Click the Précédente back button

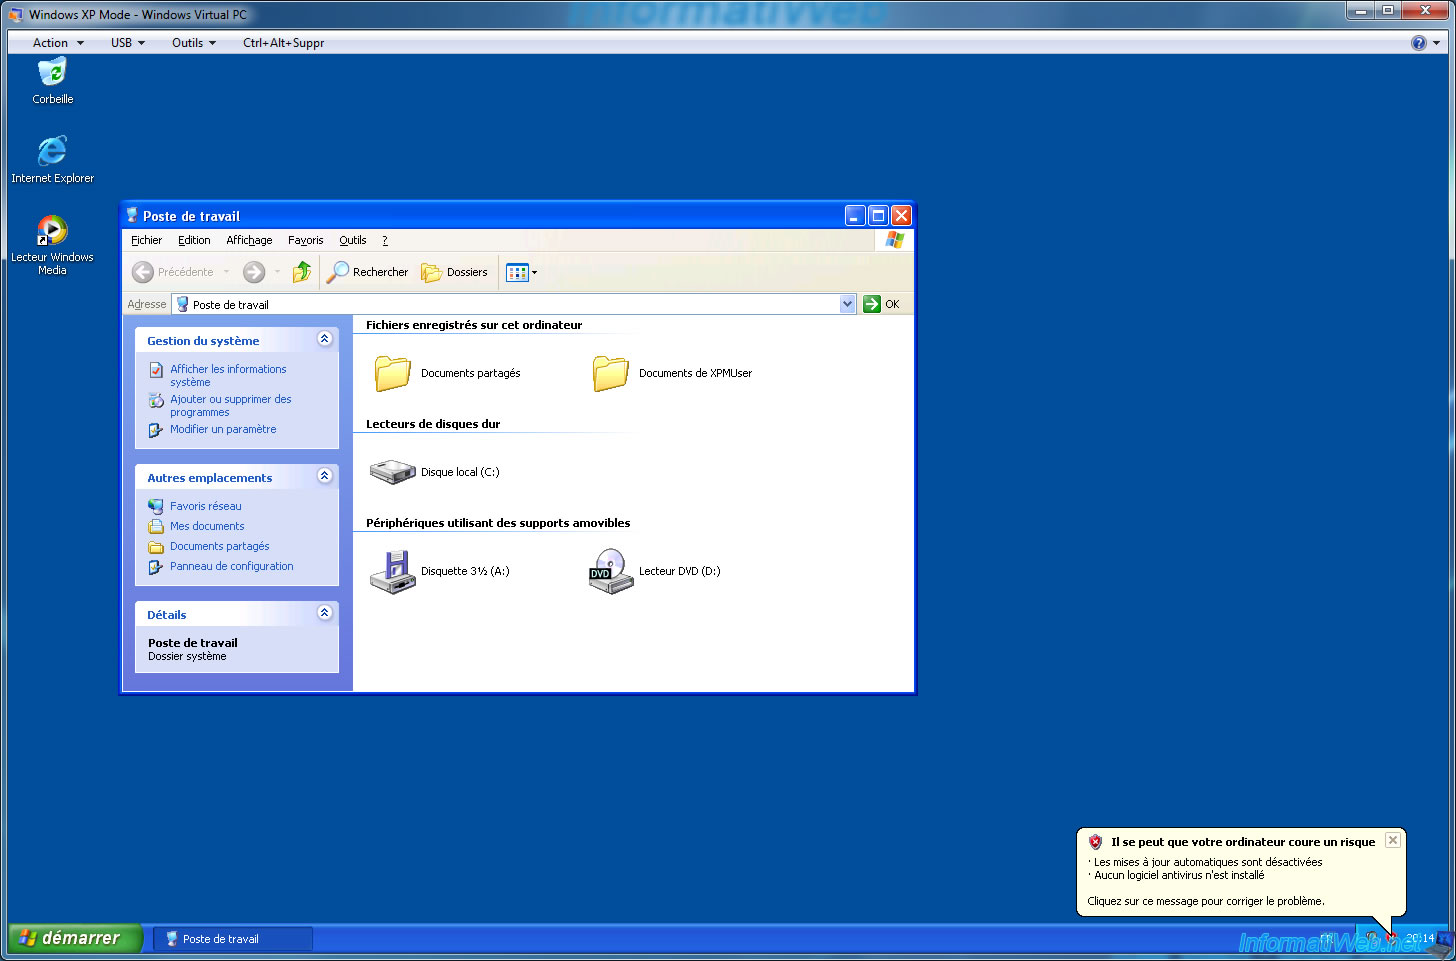[173, 272]
